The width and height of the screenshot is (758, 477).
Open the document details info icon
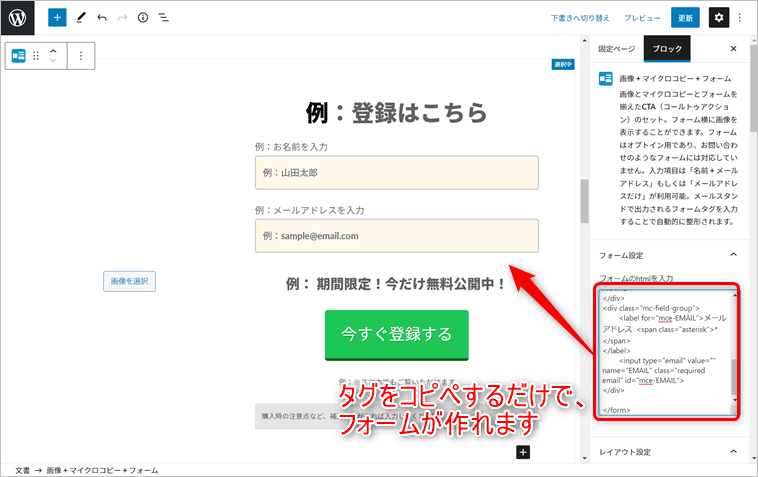pyautogui.click(x=143, y=18)
